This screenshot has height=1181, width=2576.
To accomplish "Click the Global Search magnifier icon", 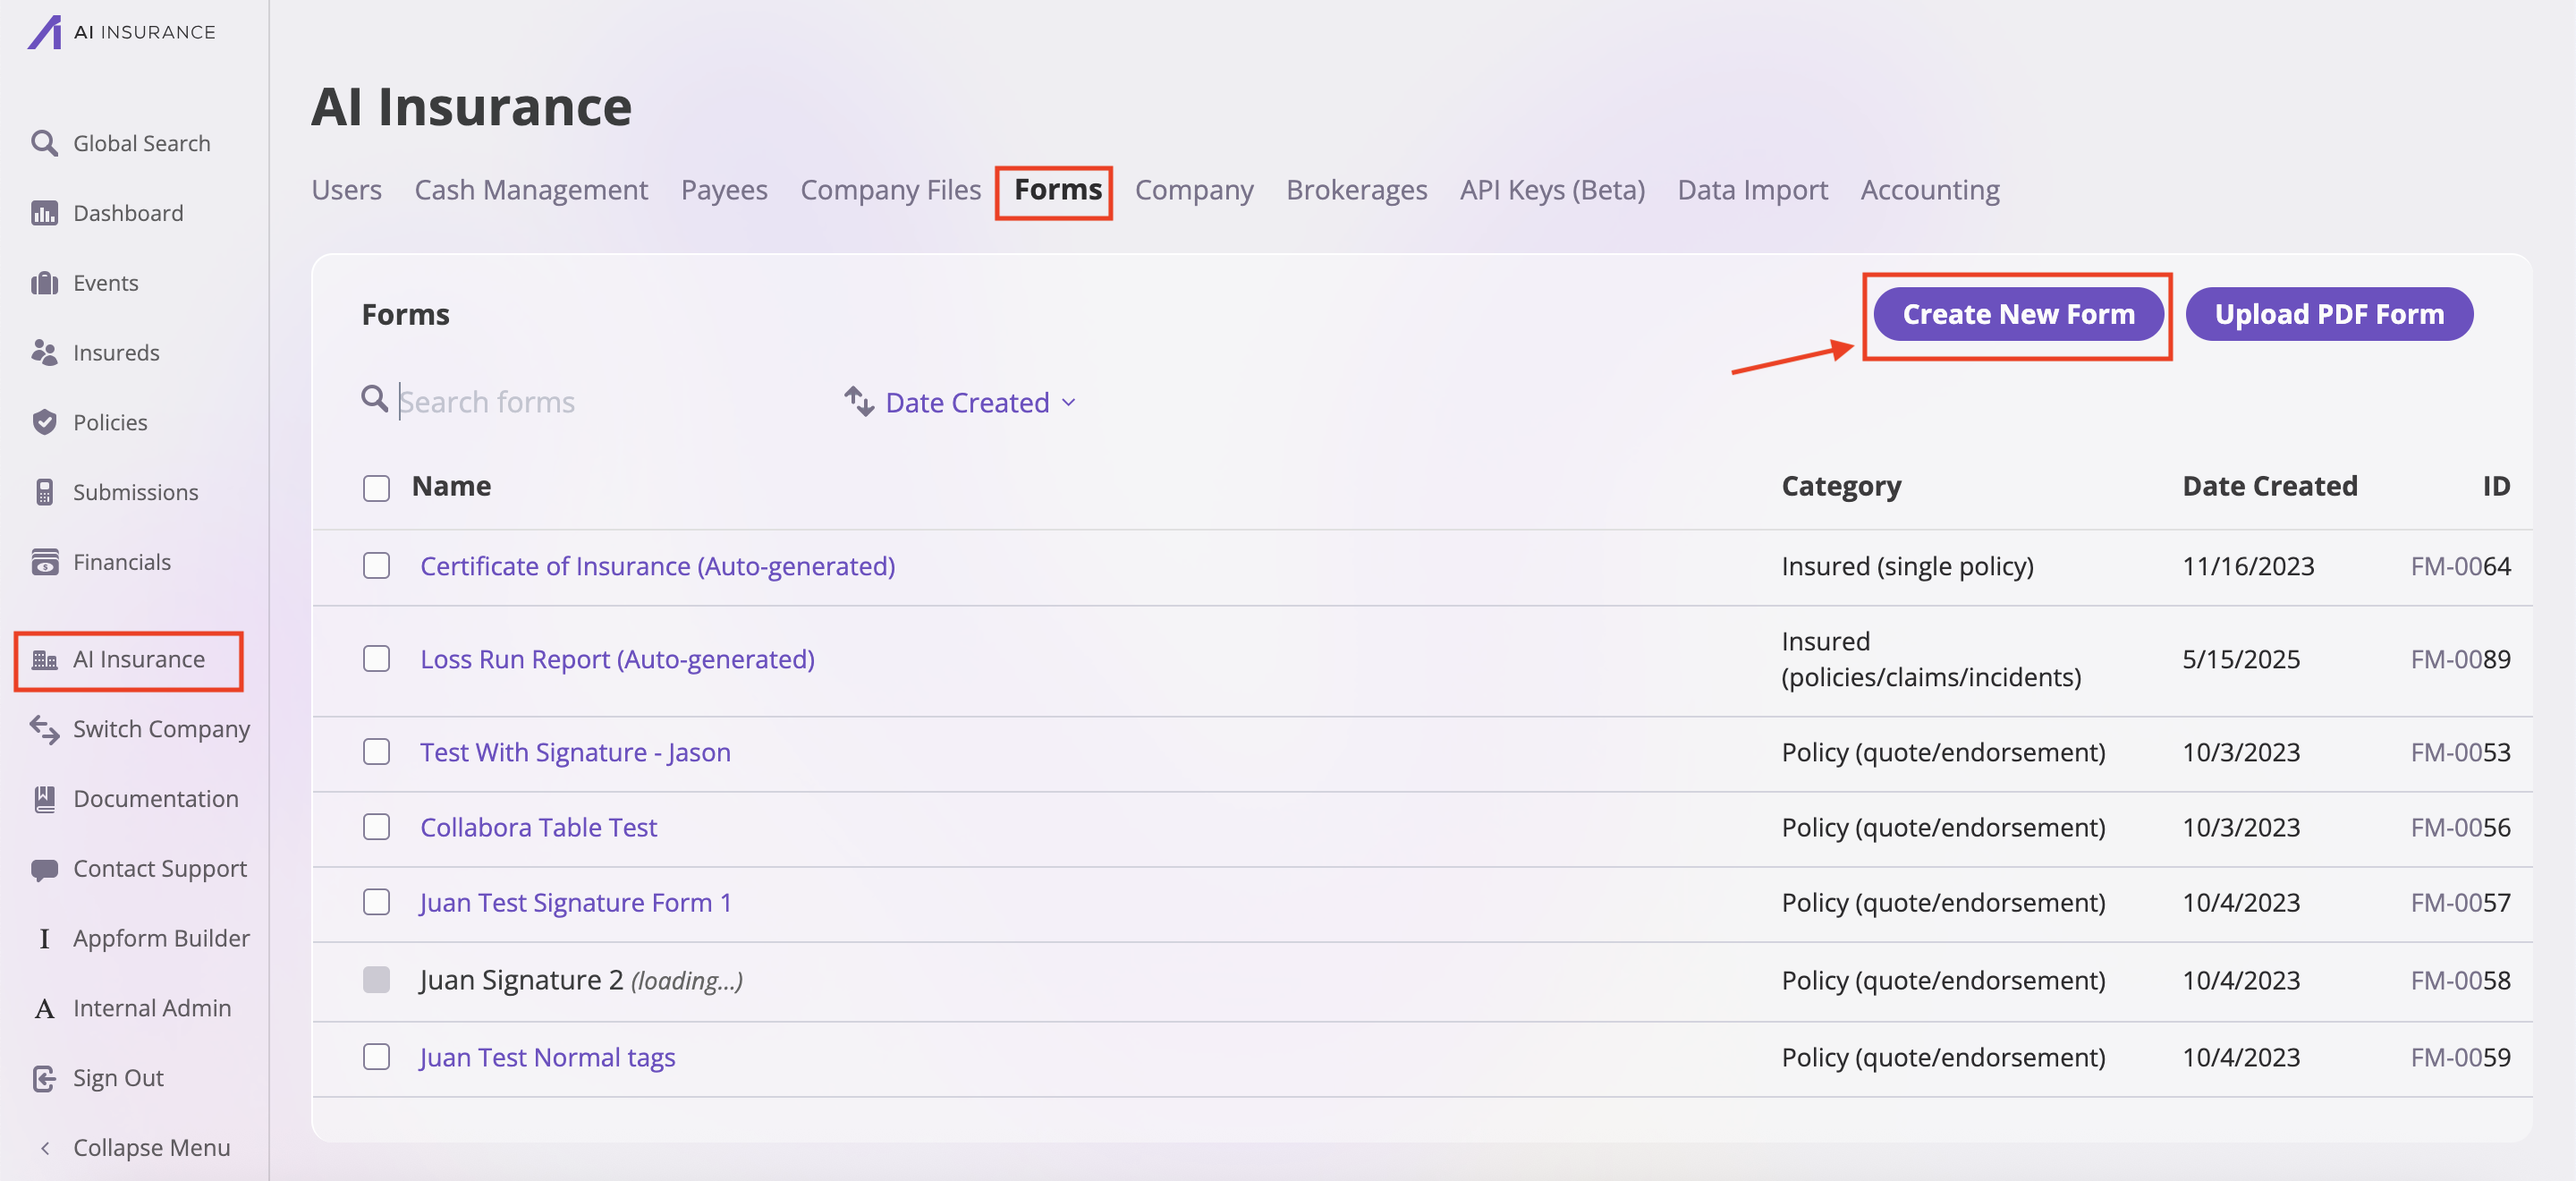I will tap(43, 143).
